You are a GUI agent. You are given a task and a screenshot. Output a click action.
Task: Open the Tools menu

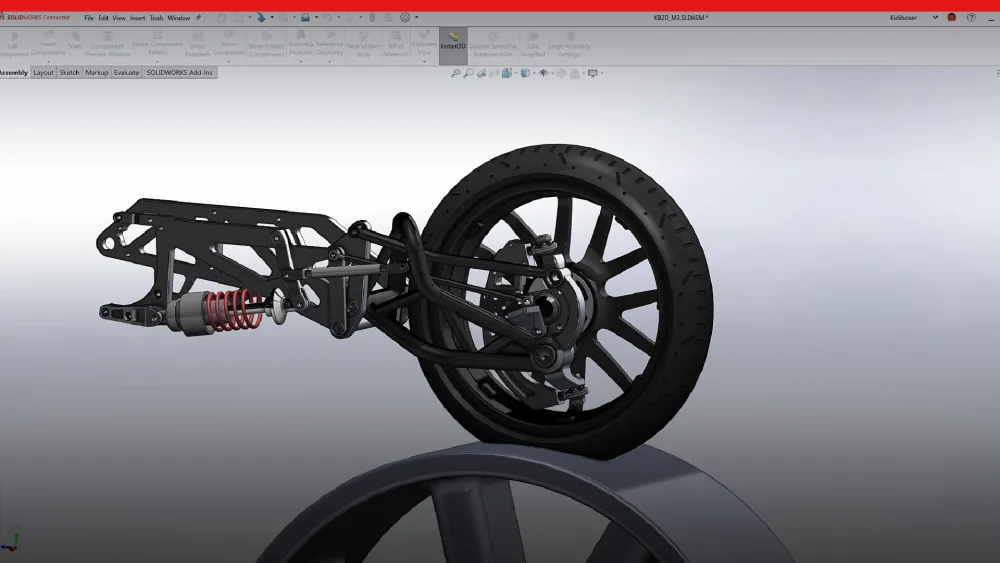pyautogui.click(x=156, y=18)
